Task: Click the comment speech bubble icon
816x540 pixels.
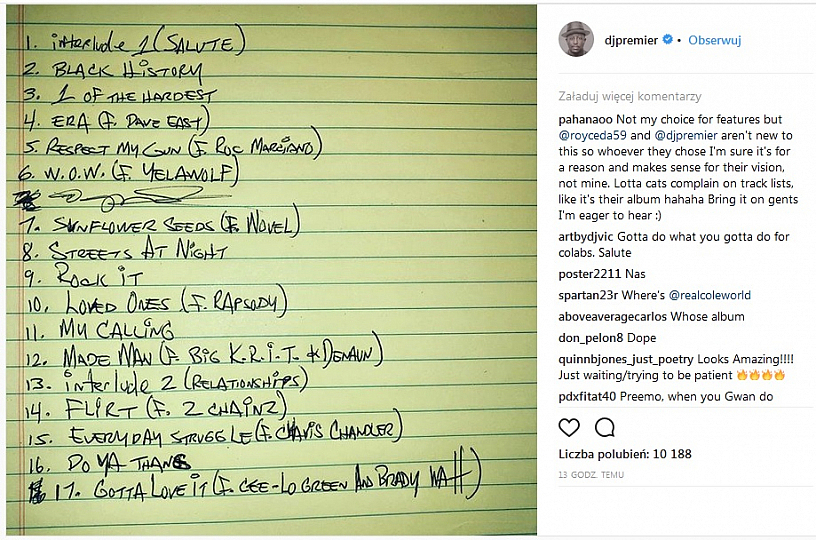Action: 604,428
